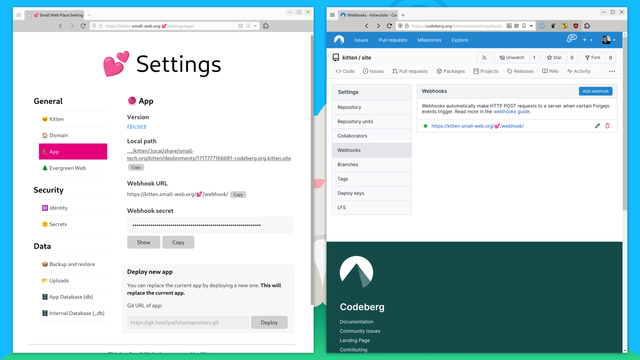Select Deploy keys in repository settings
Screen dimensions: 640x360
click(x=372, y=193)
